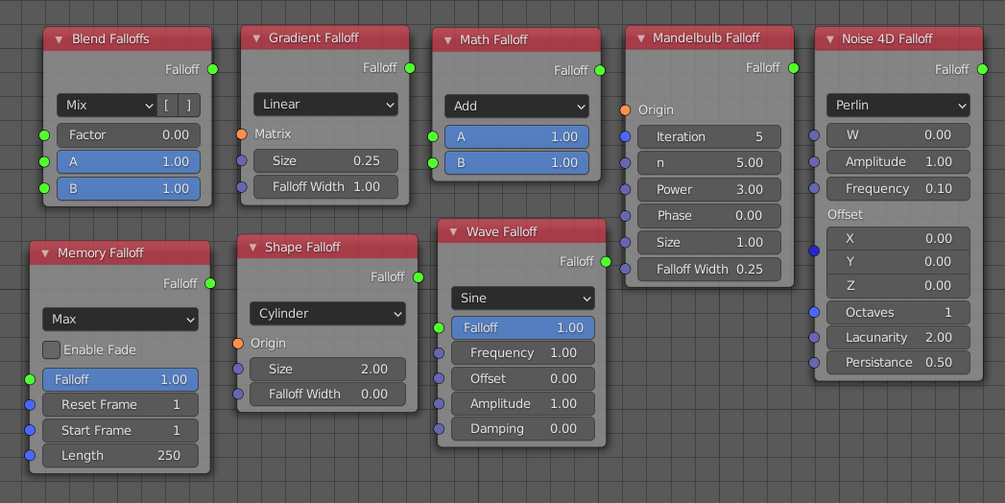Open the Max dropdown in Memory Falloff
Image resolution: width=1005 pixels, height=503 pixels.
(x=120, y=319)
